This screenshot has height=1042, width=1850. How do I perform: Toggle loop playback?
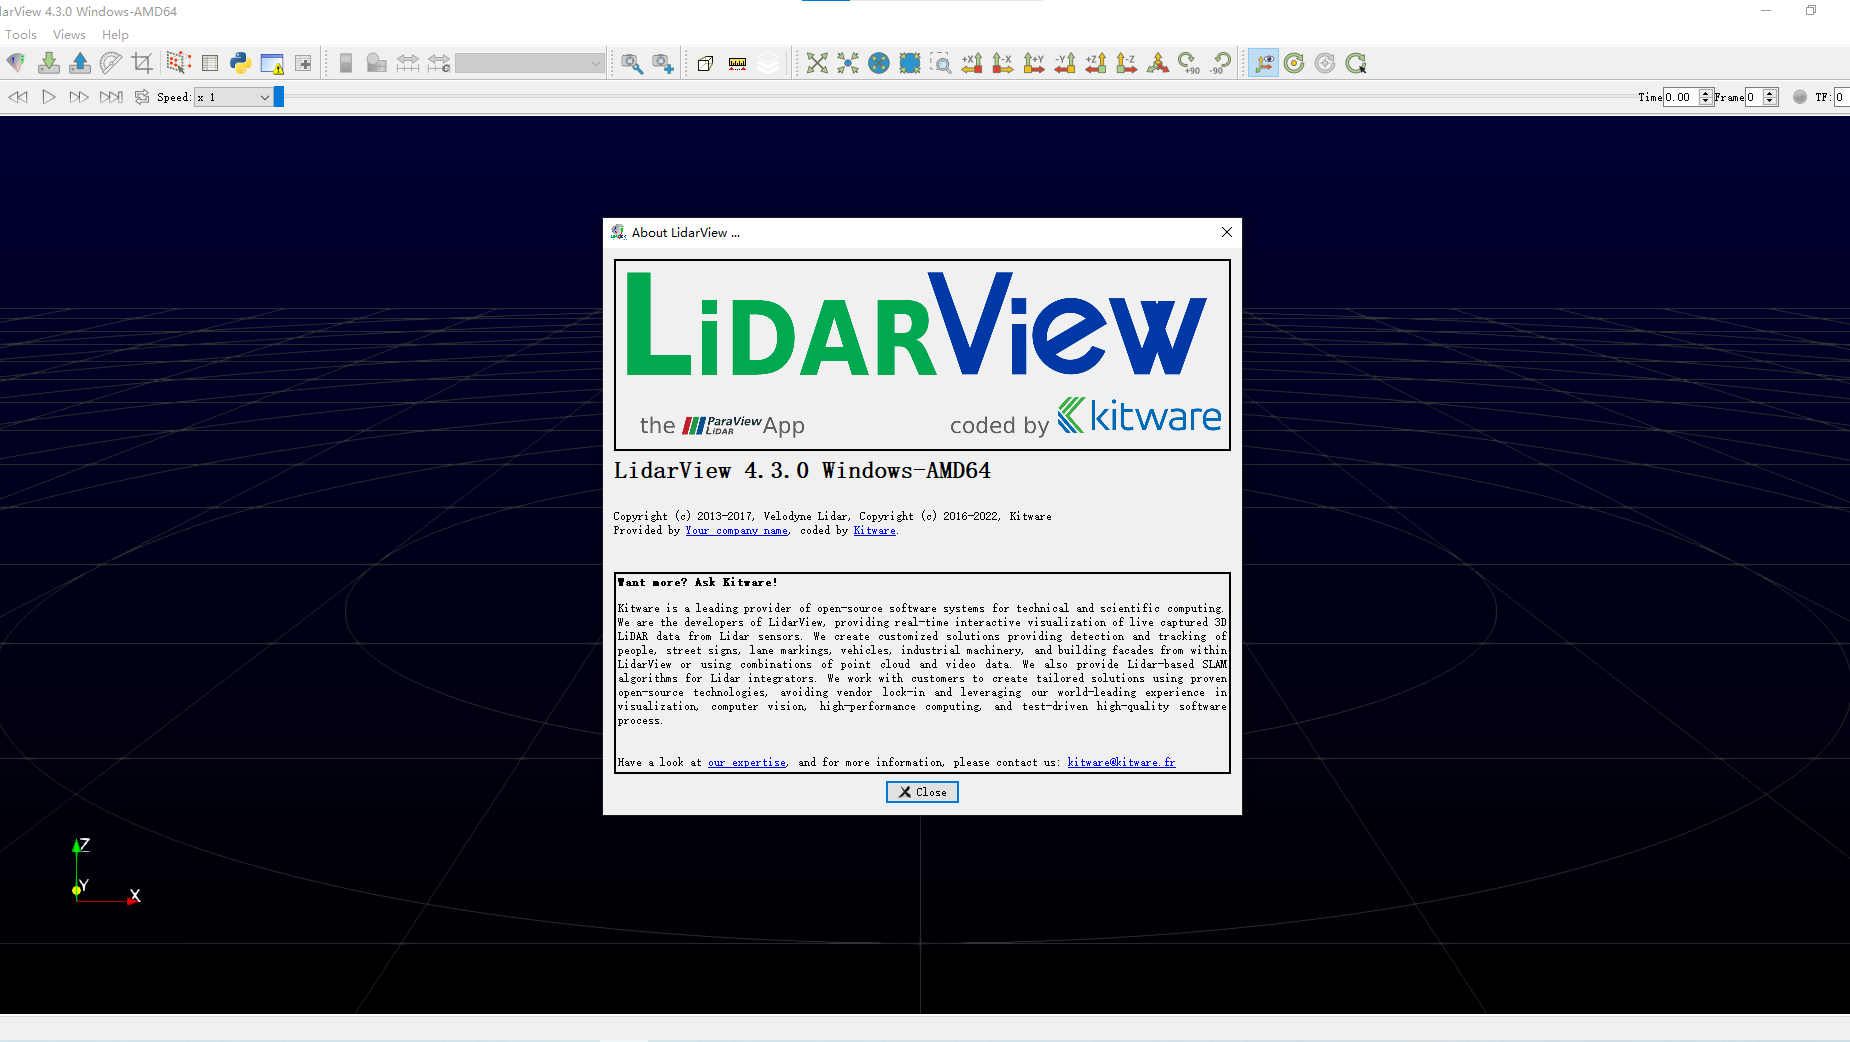(142, 97)
